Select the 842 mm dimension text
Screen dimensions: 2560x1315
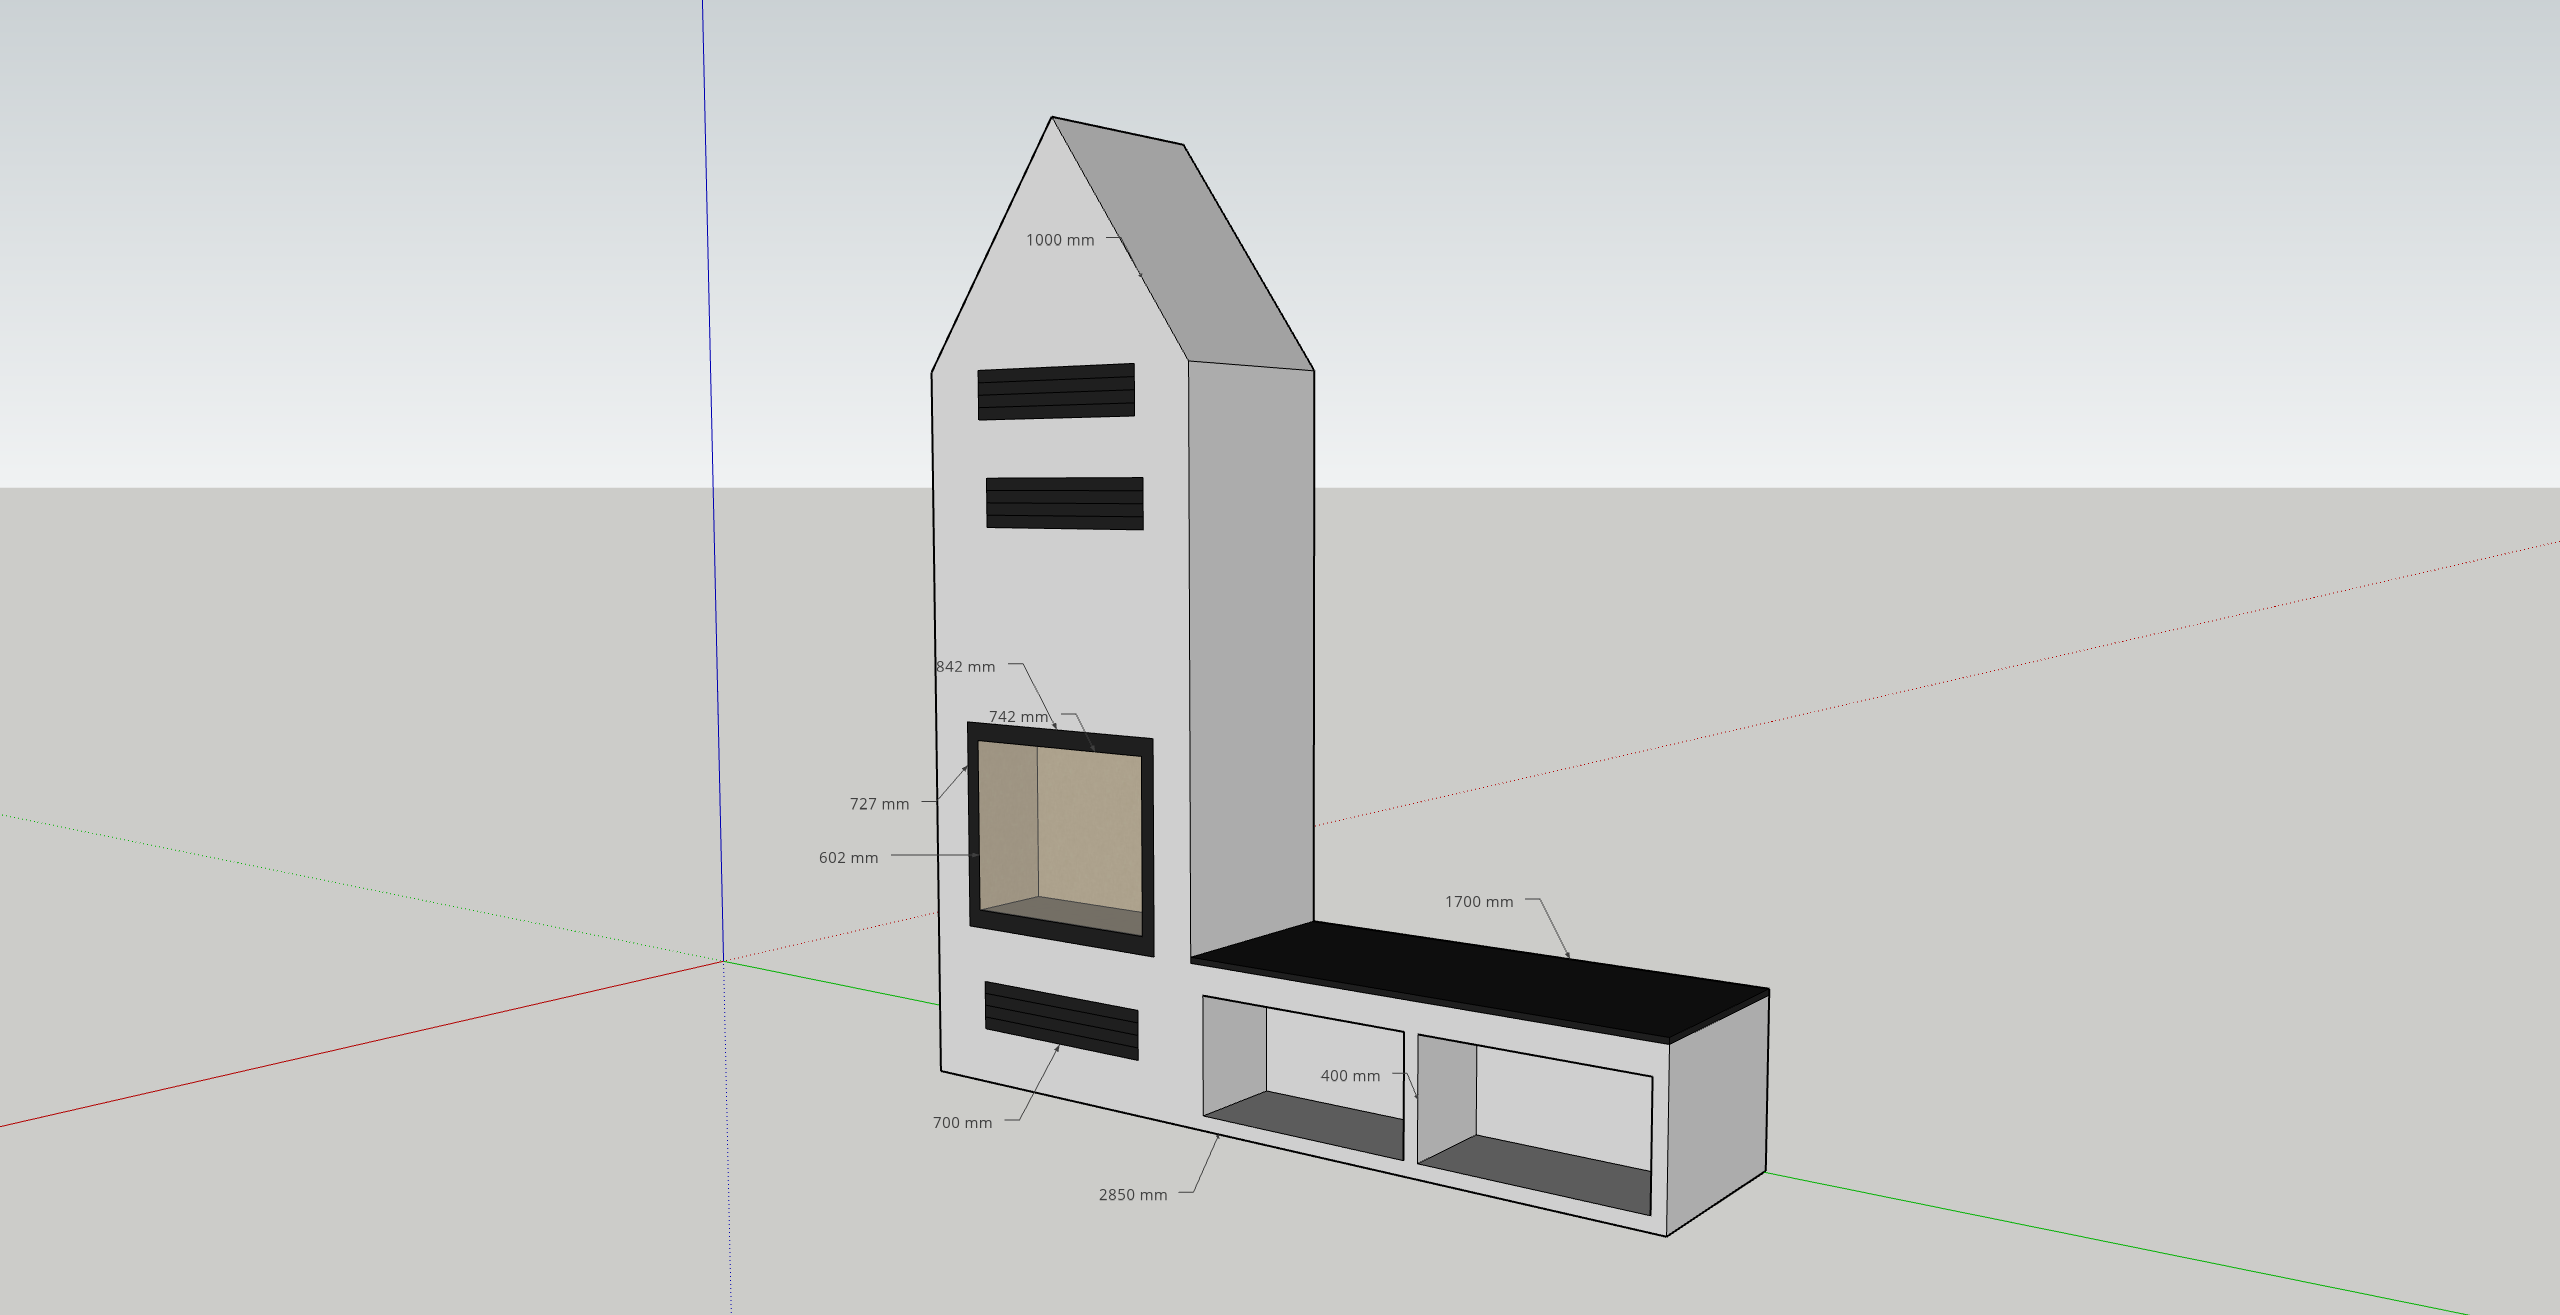point(965,667)
